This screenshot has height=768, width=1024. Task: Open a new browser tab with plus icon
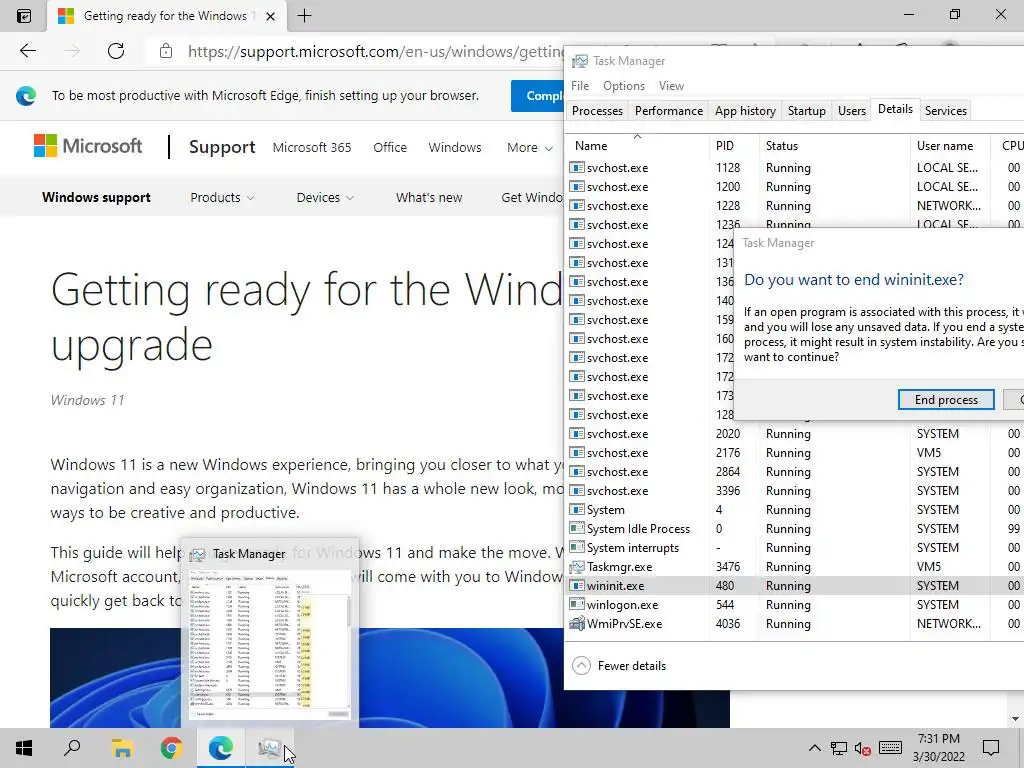[304, 16]
